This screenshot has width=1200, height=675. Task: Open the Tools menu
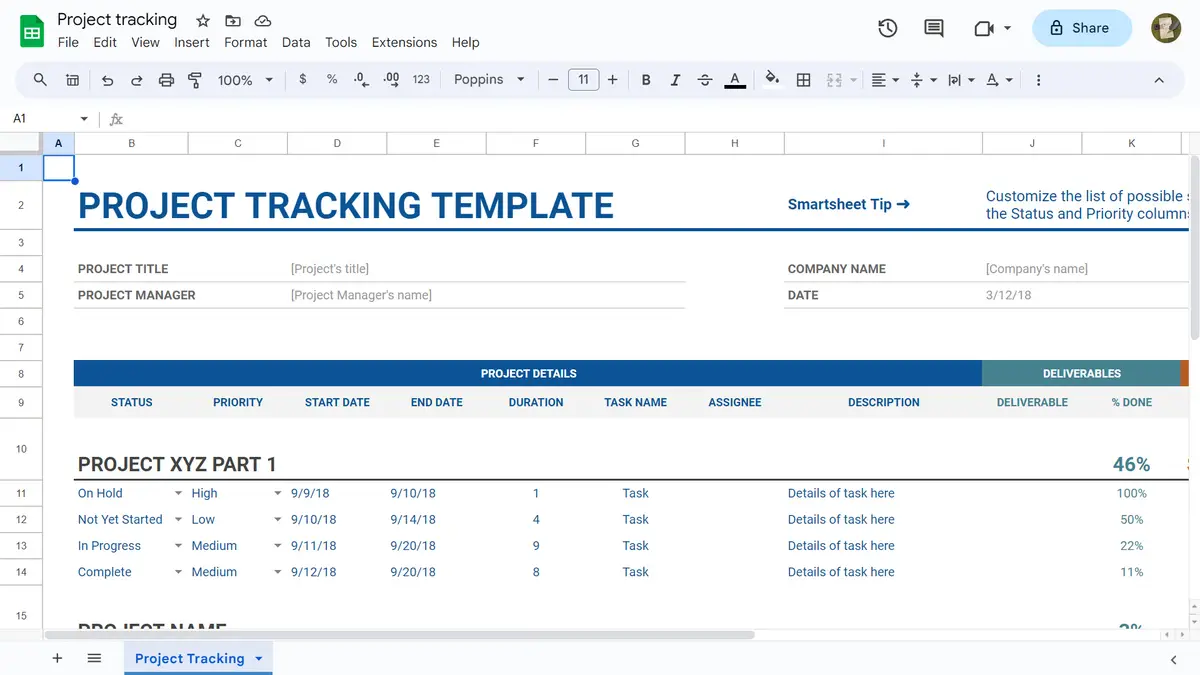pyautogui.click(x=341, y=42)
